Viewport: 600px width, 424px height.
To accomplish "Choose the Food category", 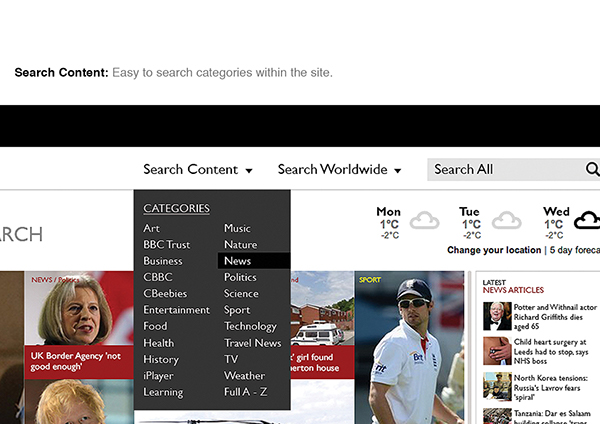I will (155, 326).
